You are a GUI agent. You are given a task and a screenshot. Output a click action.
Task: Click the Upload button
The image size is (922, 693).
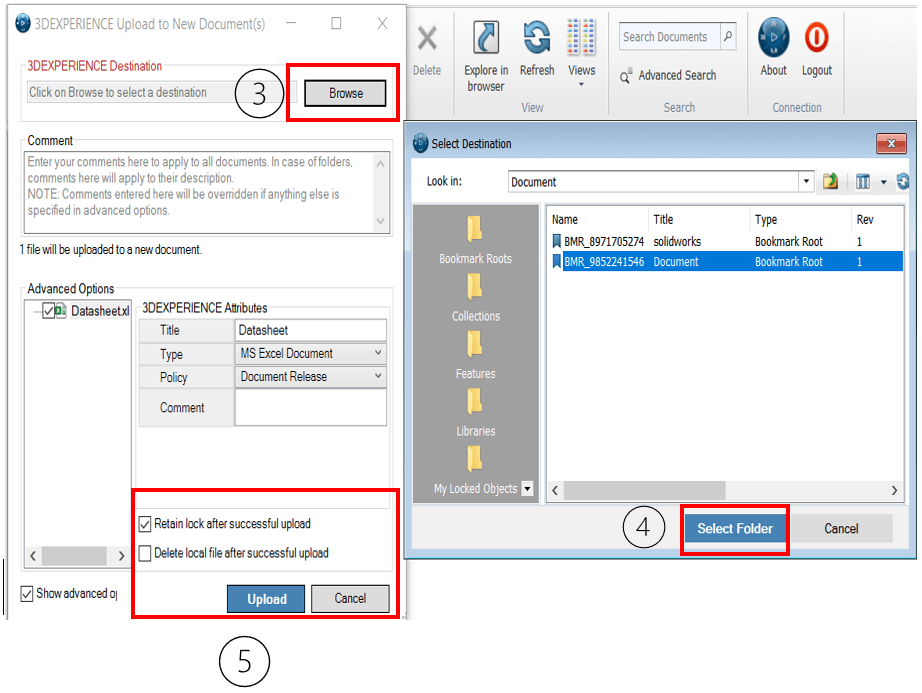266,599
